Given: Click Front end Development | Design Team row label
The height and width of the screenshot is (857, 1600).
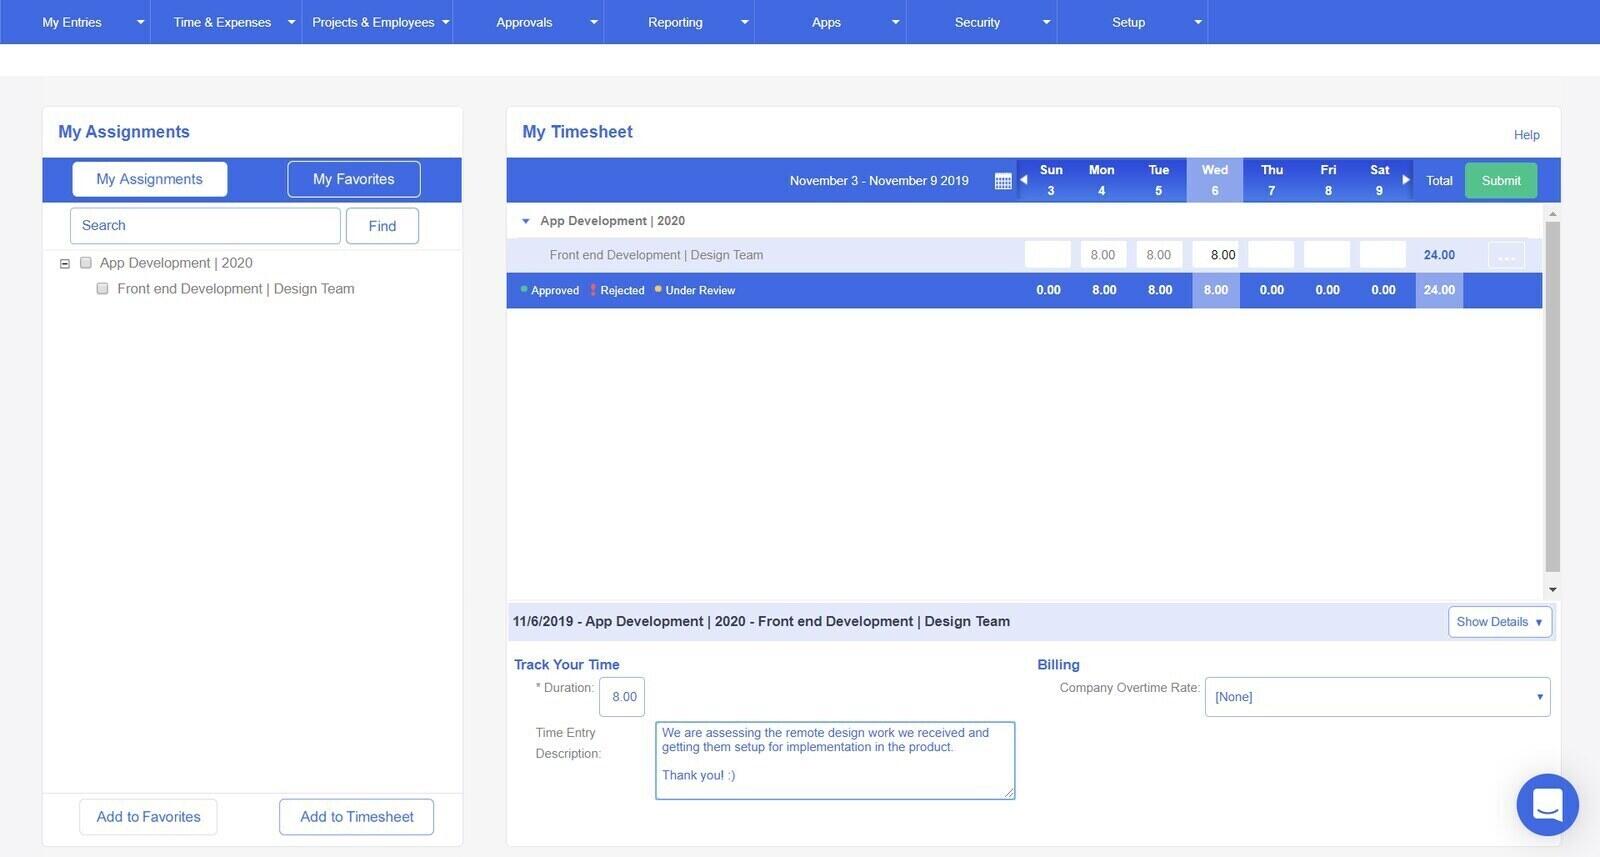Looking at the screenshot, I should (x=656, y=255).
